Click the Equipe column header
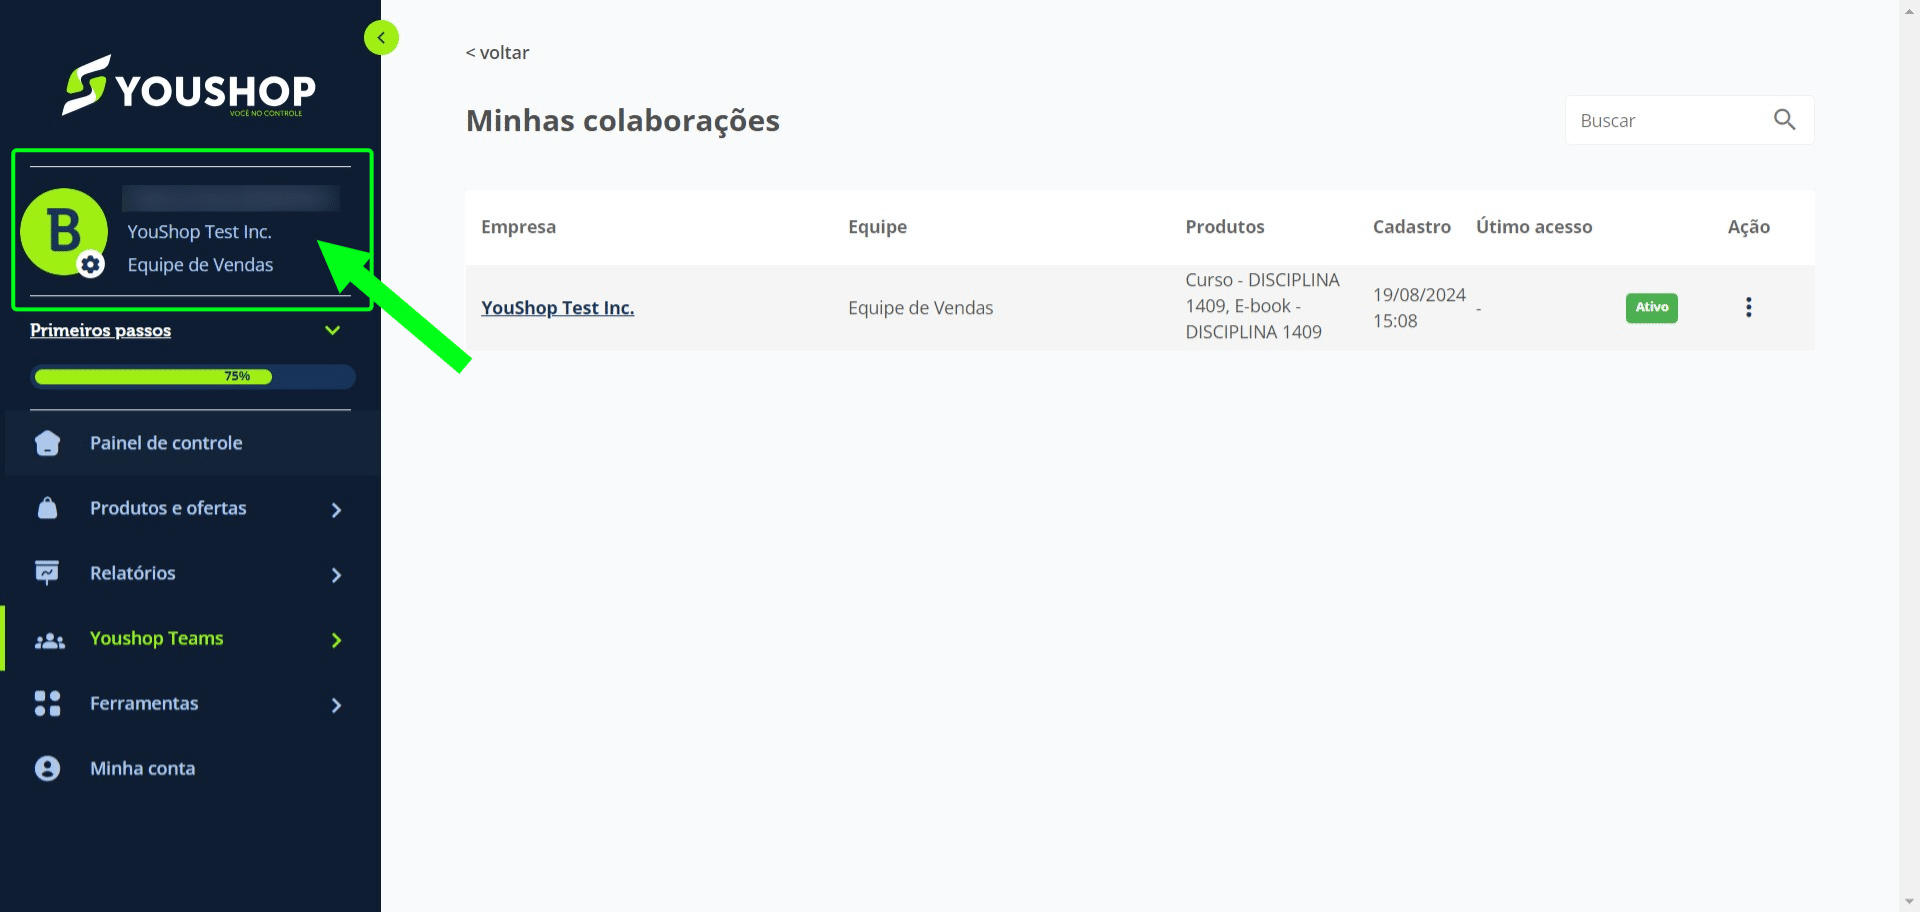 coord(877,227)
